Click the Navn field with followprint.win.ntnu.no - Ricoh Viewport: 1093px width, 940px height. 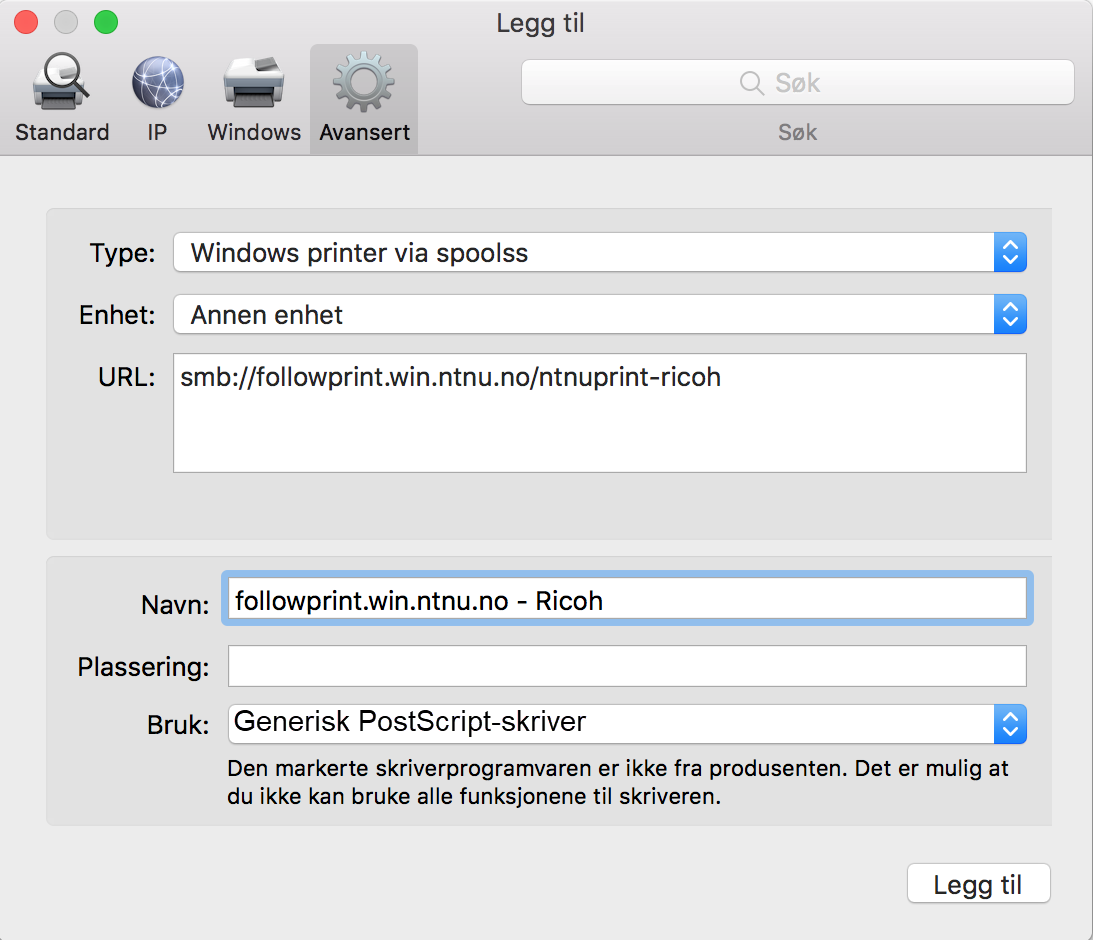click(x=627, y=599)
